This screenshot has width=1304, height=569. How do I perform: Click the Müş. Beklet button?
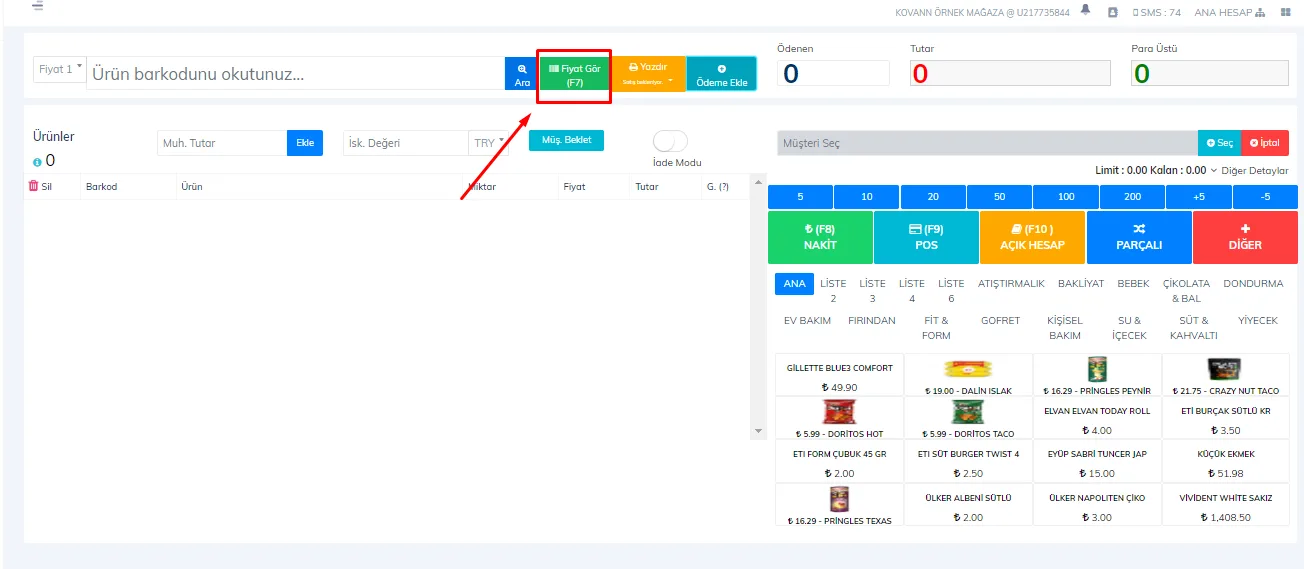tap(566, 140)
